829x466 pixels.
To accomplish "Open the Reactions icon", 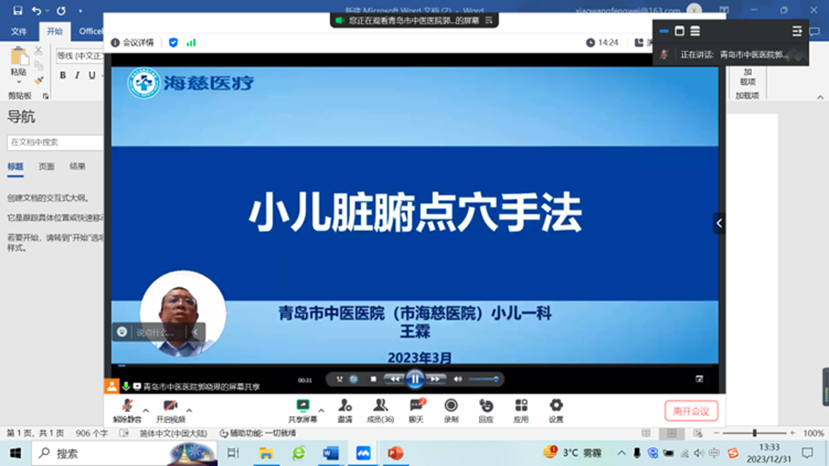I will [x=486, y=411].
